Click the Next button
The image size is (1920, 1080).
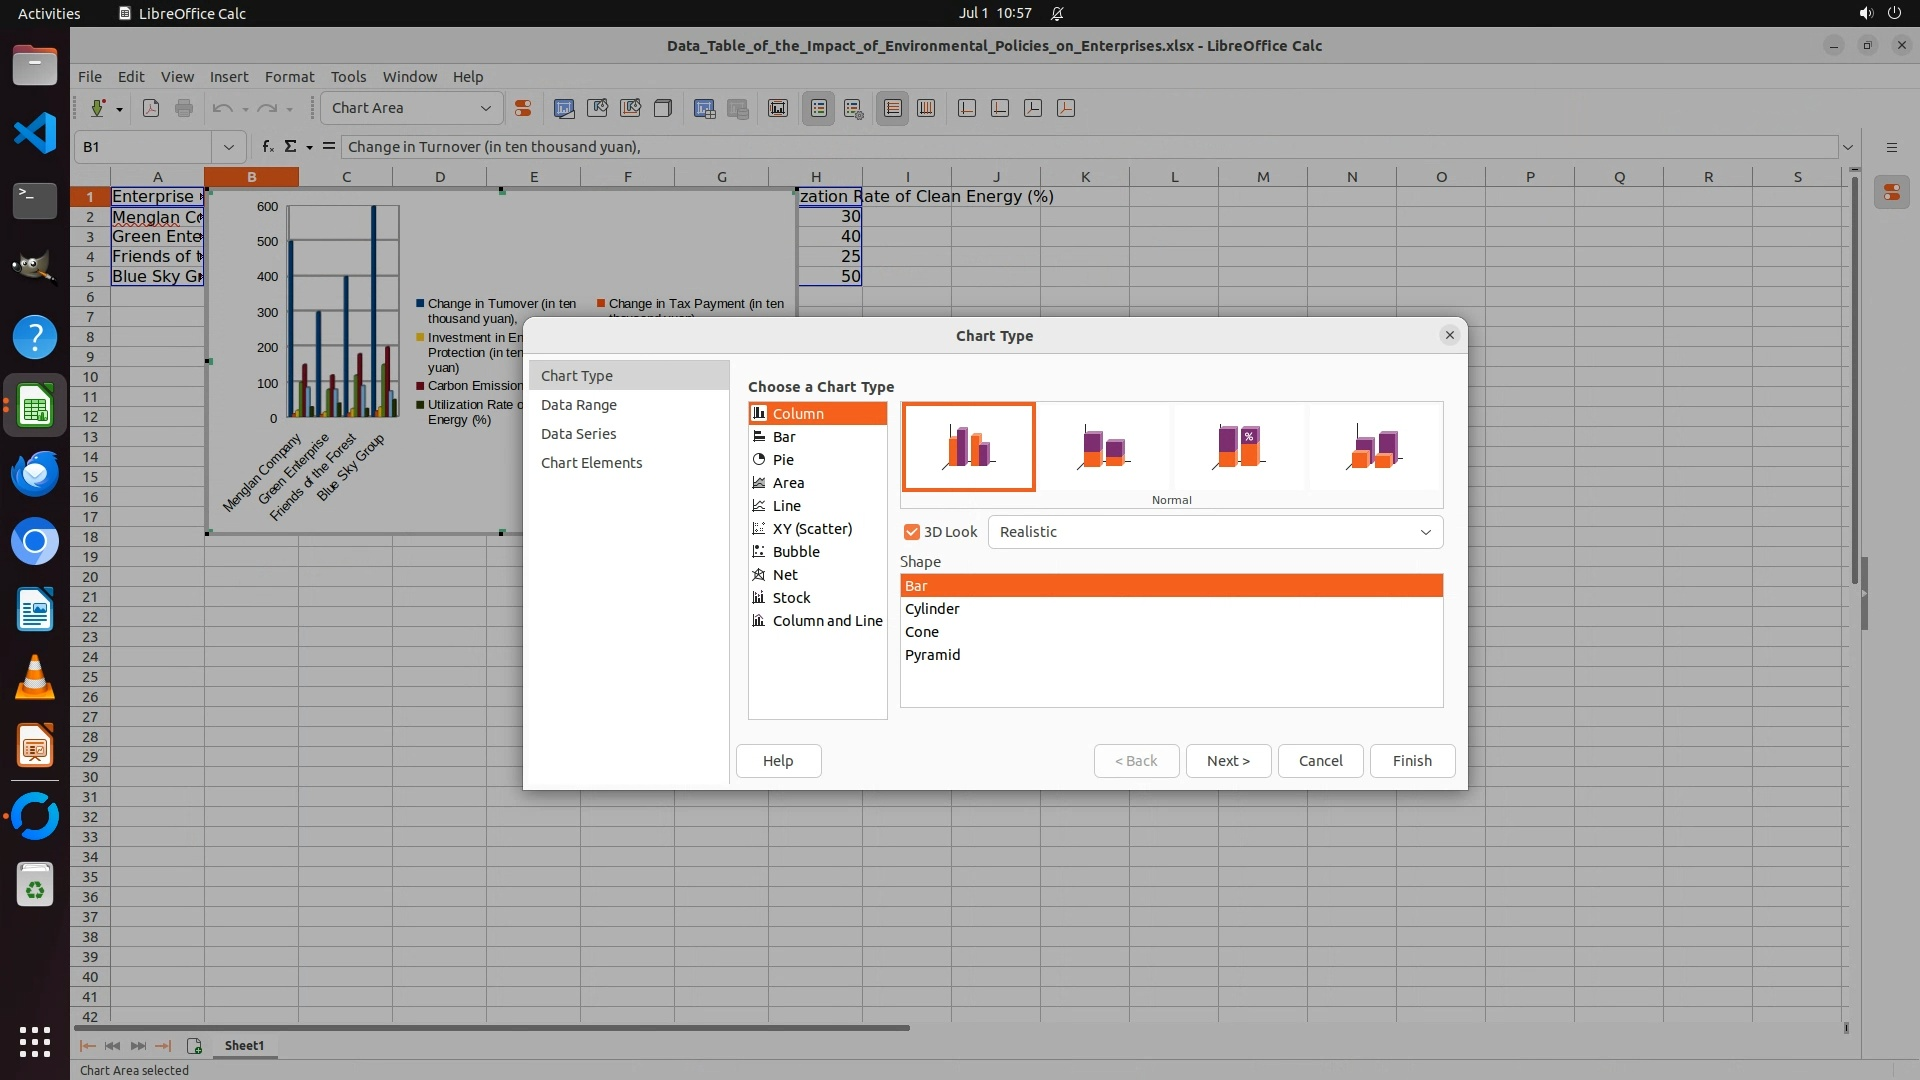pyautogui.click(x=1227, y=761)
